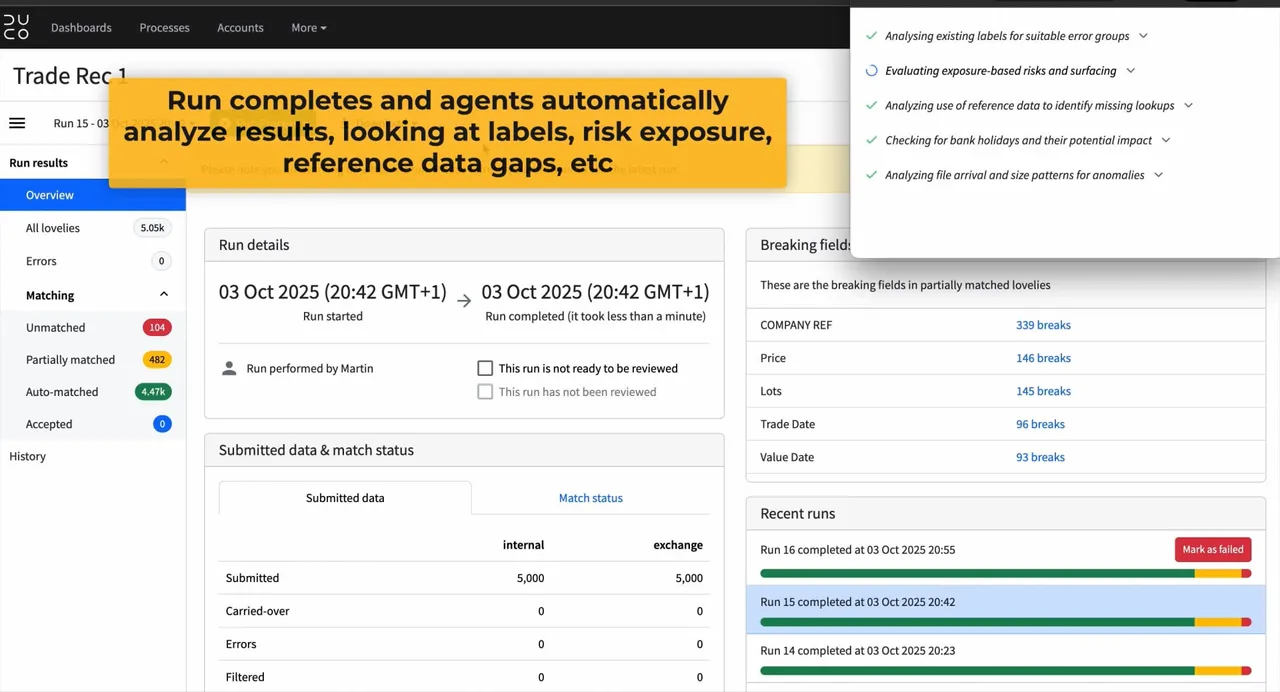Open All lovelies in the sidebar
The width and height of the screenshot is (1280, 692).
[x=53, y=228]
